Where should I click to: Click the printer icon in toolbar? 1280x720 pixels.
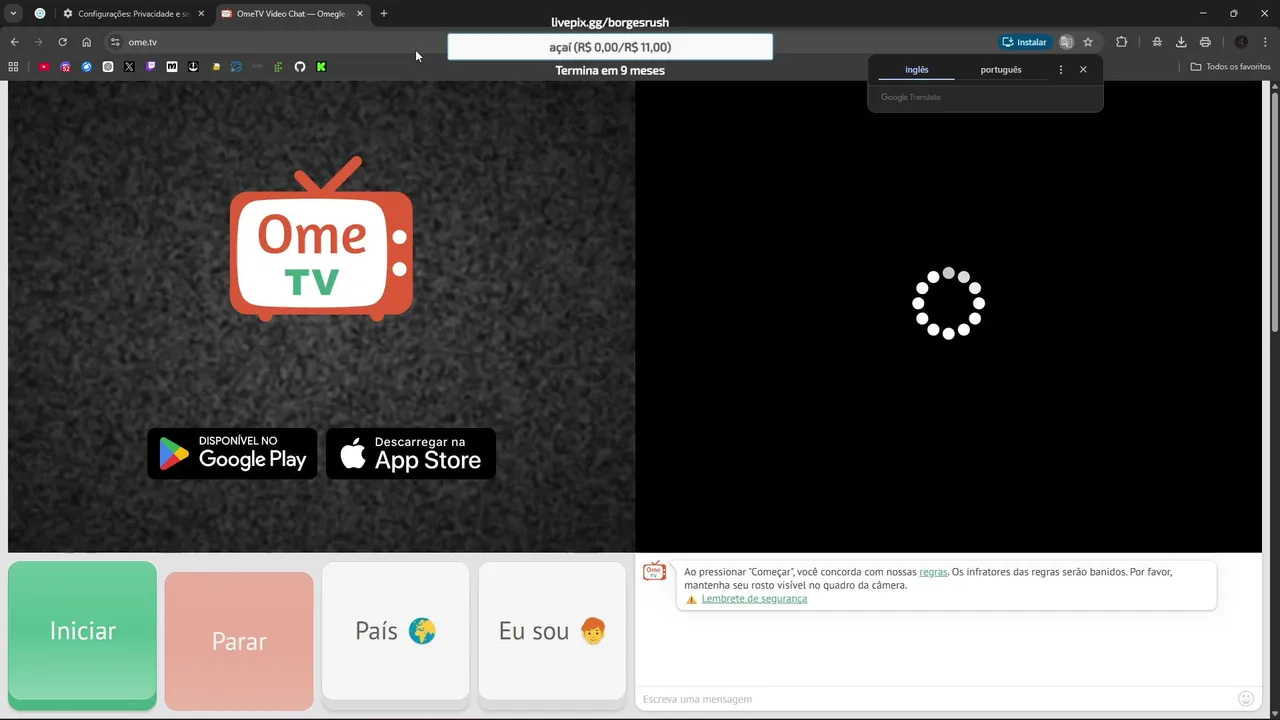1205,42
